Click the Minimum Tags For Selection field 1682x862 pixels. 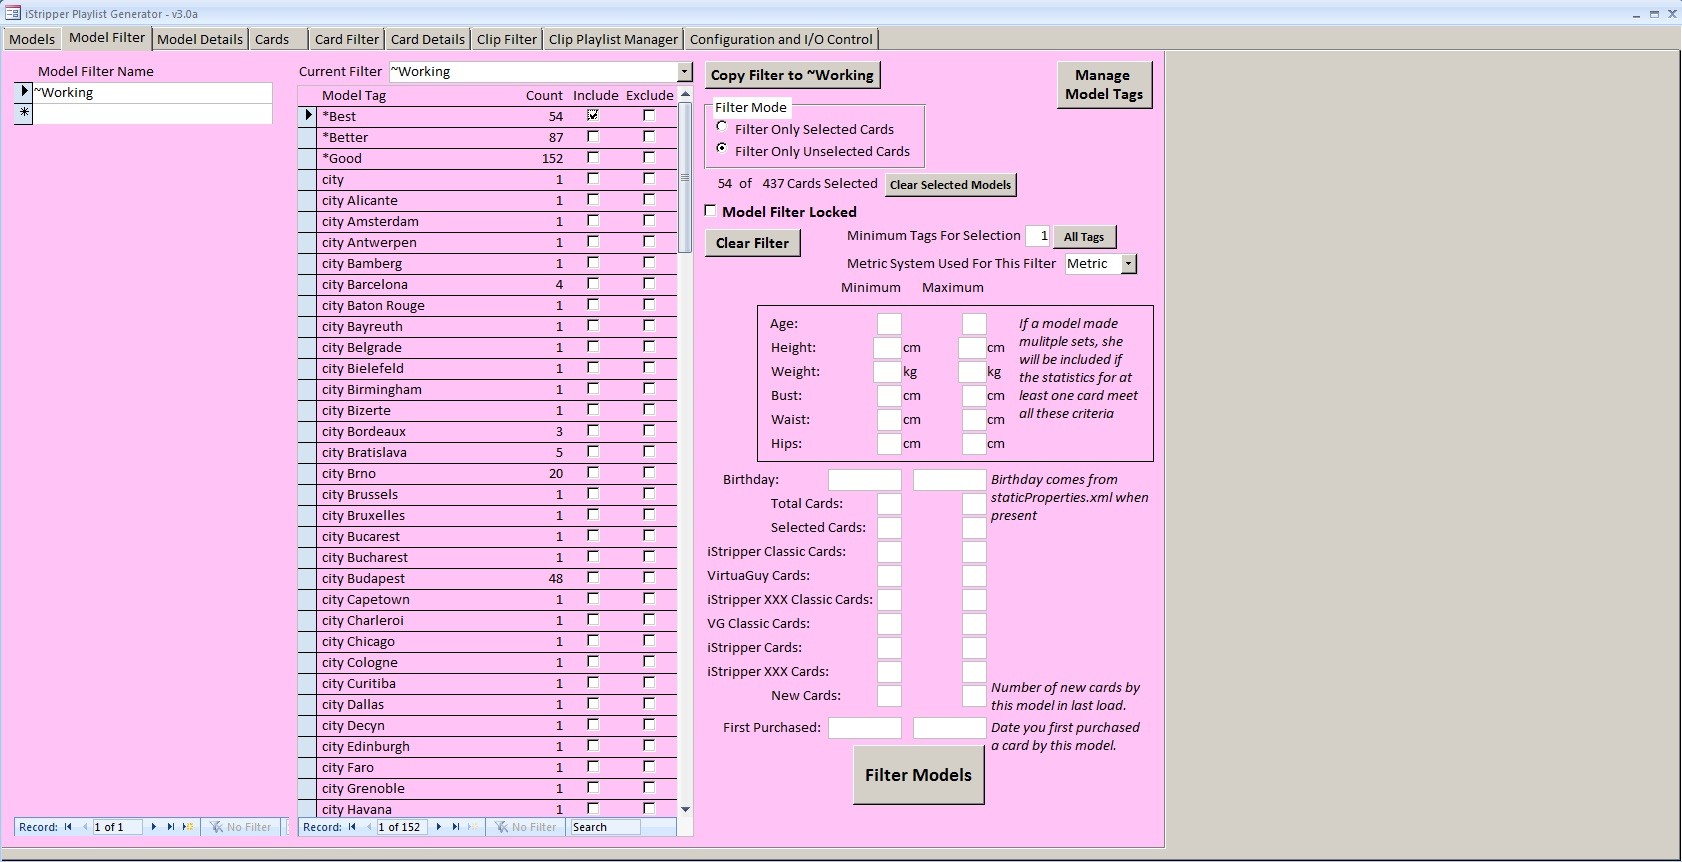click(x=1038, y=236)
